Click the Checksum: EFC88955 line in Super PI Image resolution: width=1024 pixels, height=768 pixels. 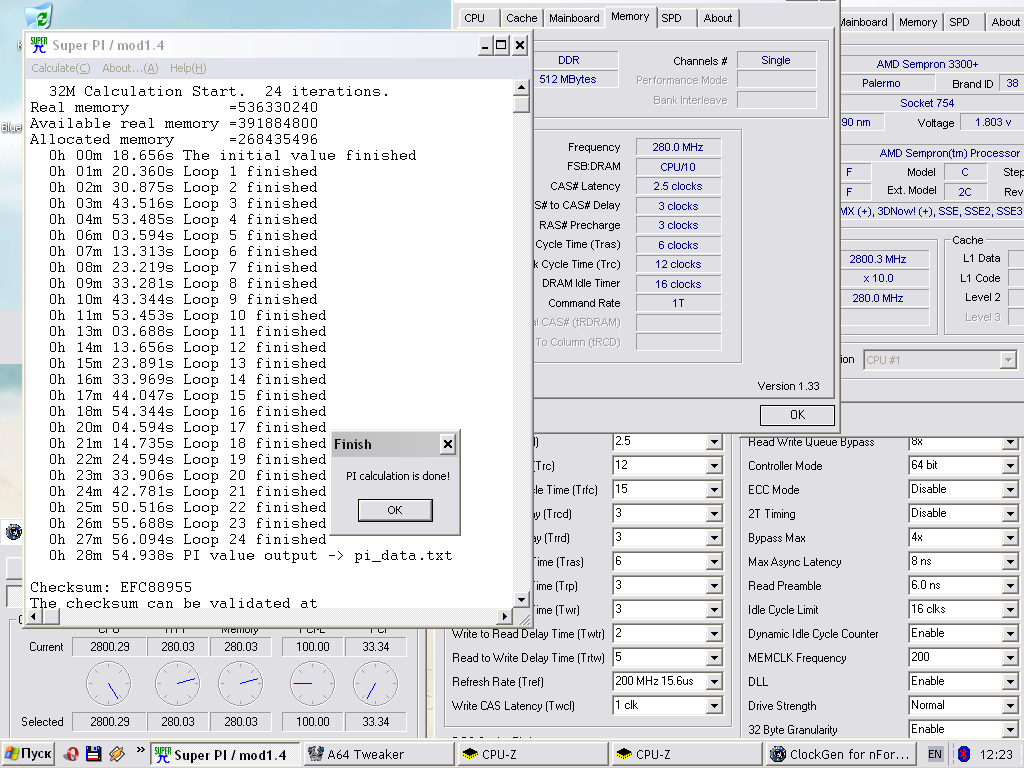(x=111, y=587)
